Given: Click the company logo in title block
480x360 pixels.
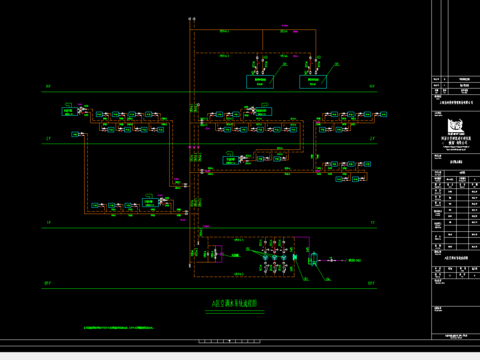Looking at the screenshot, I should 455,126.
